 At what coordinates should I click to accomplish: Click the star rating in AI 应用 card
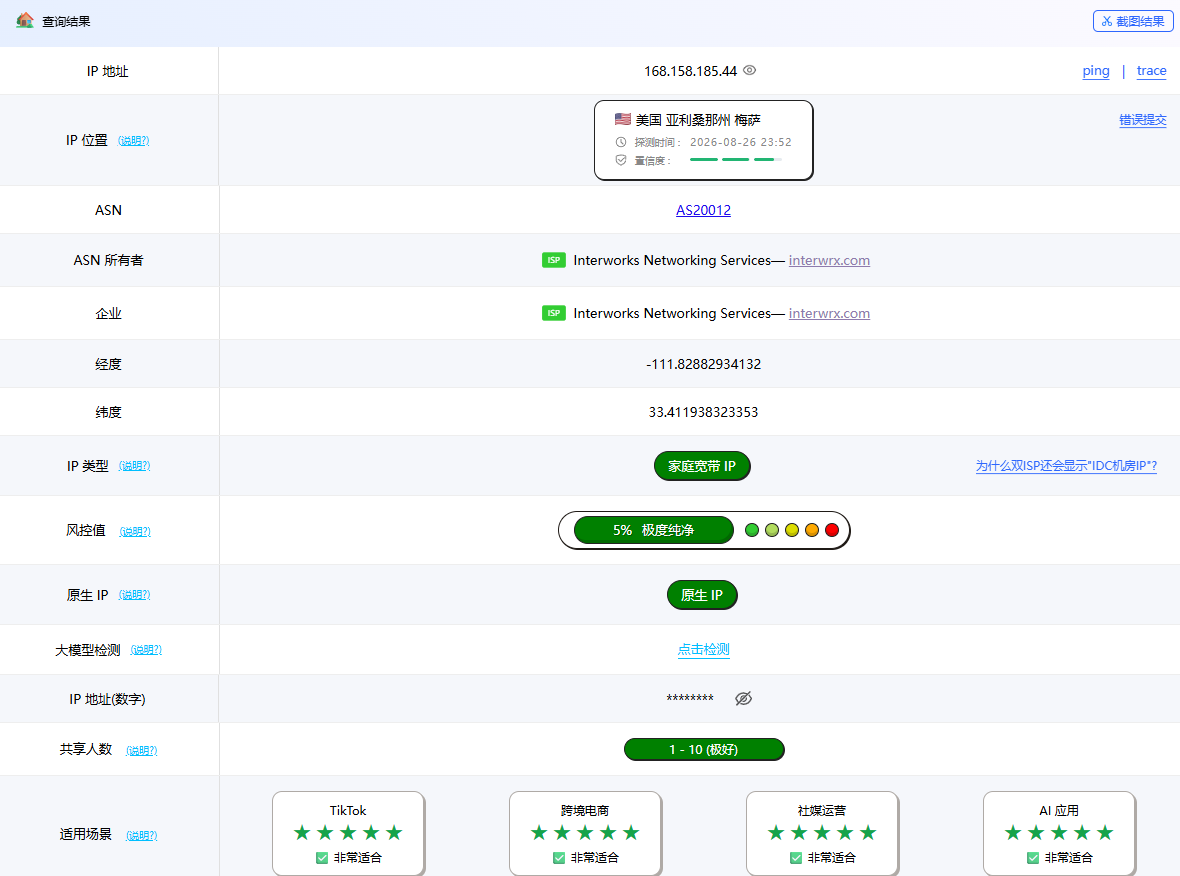(1059, 832)
